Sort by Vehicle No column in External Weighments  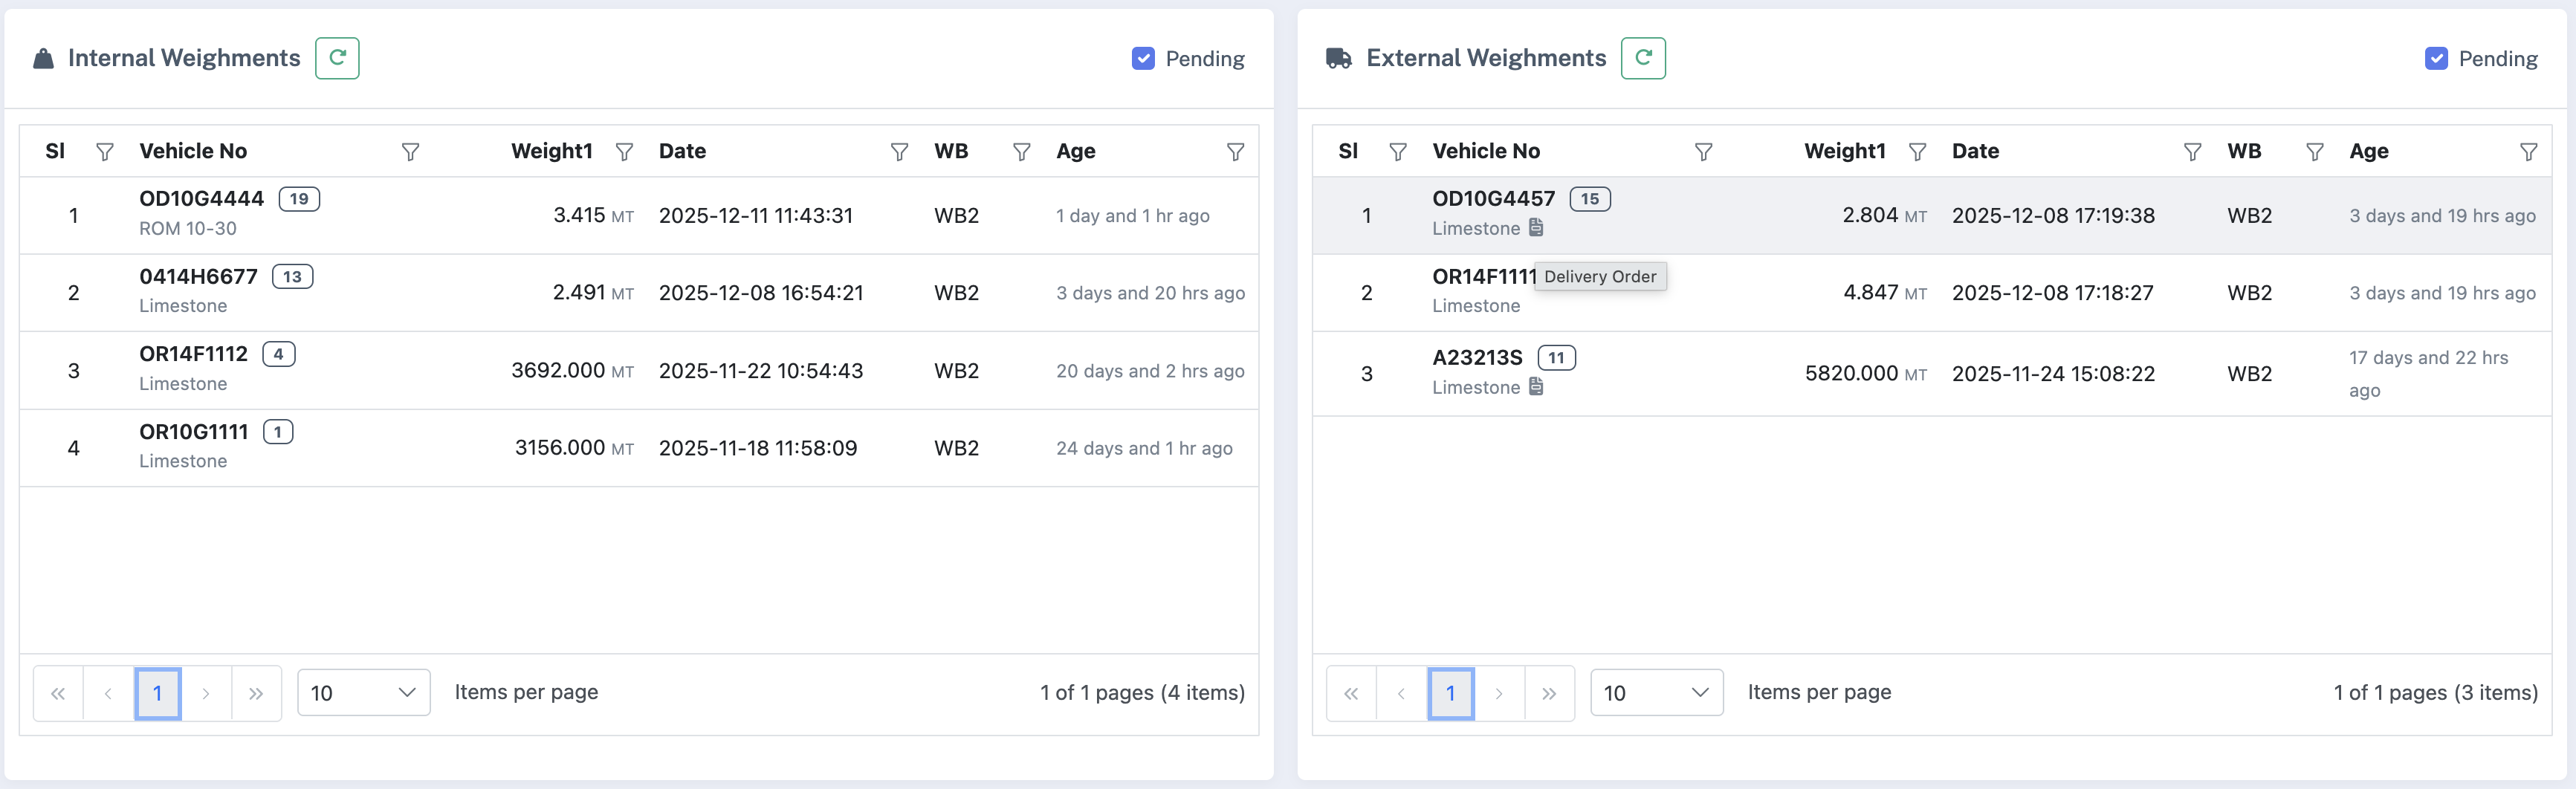tap(1485, 151)
